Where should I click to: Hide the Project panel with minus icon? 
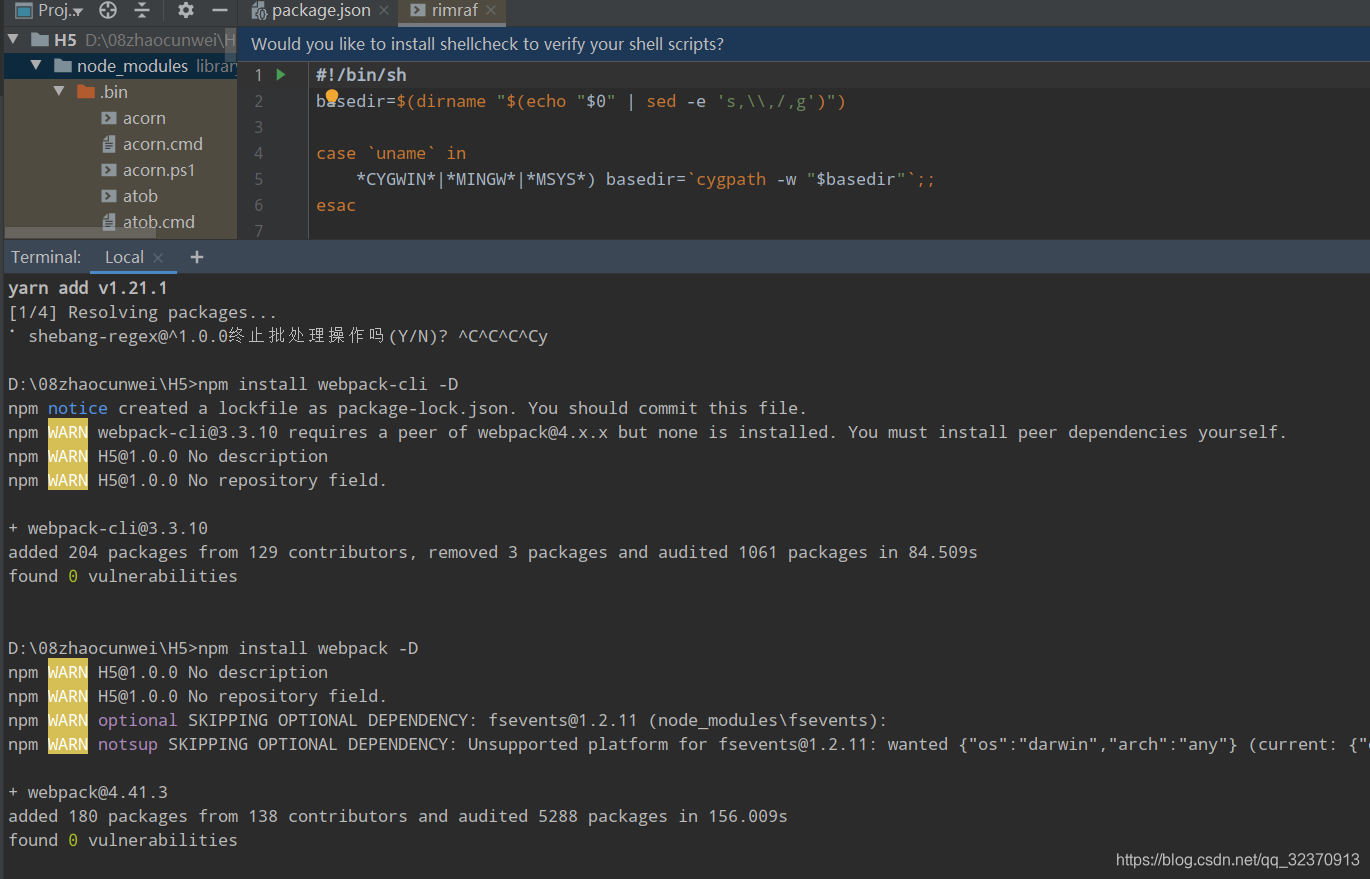(220, 11)
